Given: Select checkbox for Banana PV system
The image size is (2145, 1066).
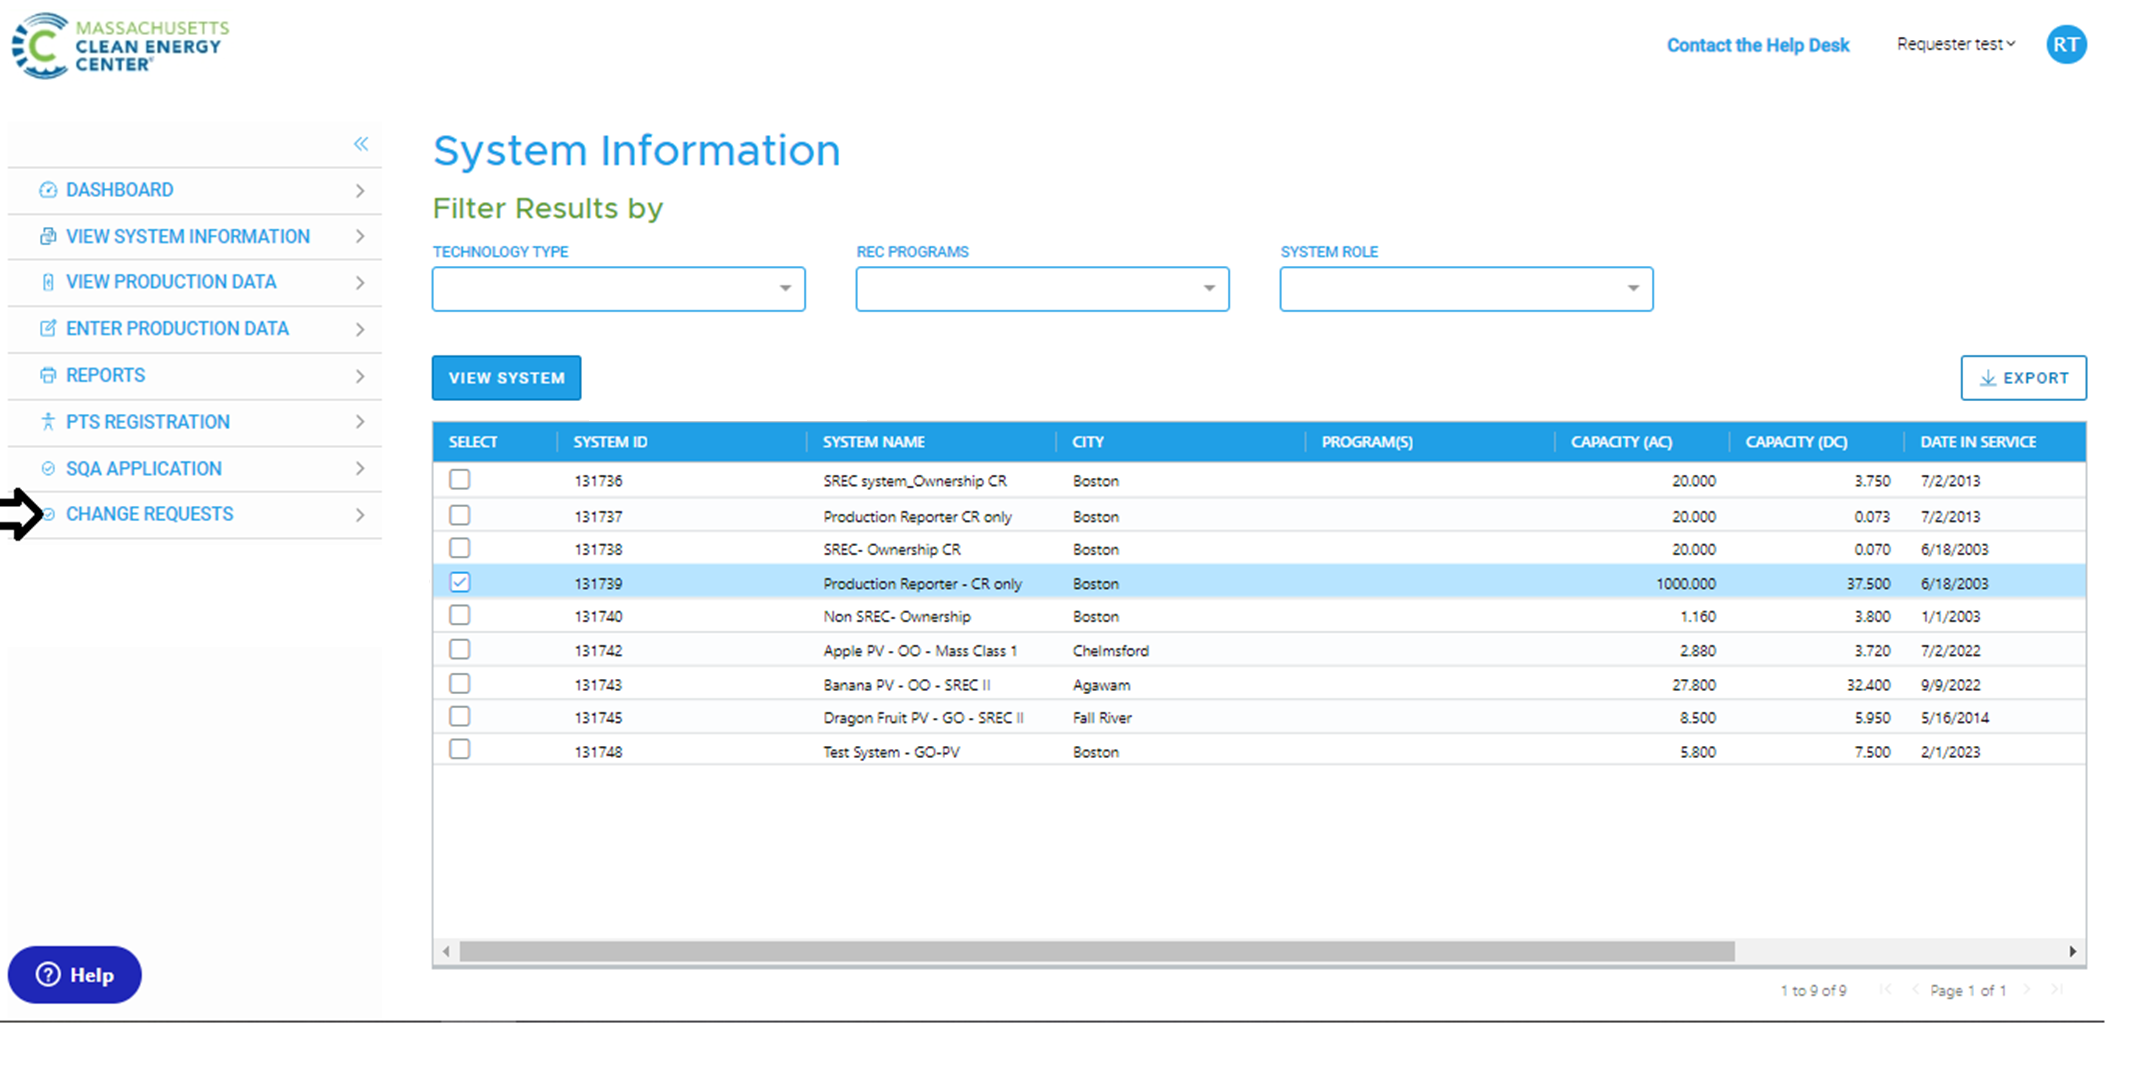Looking at the screenshot, I should coord(459,684).
